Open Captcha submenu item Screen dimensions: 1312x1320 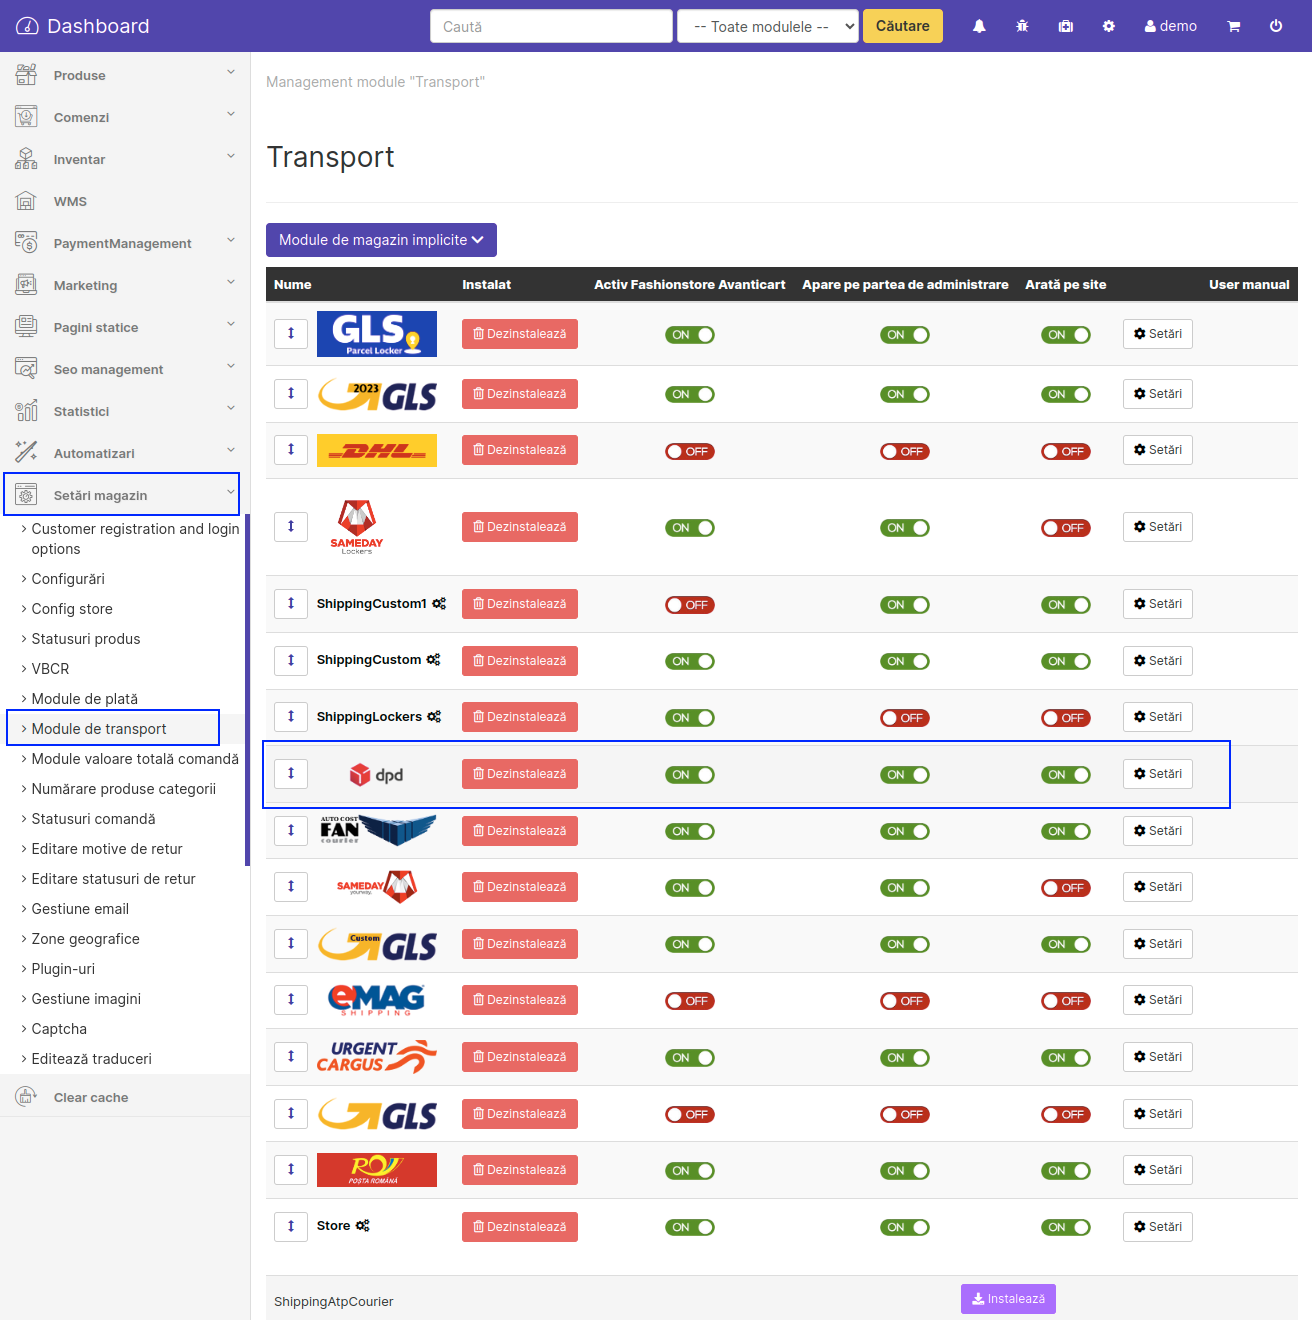59,1029
